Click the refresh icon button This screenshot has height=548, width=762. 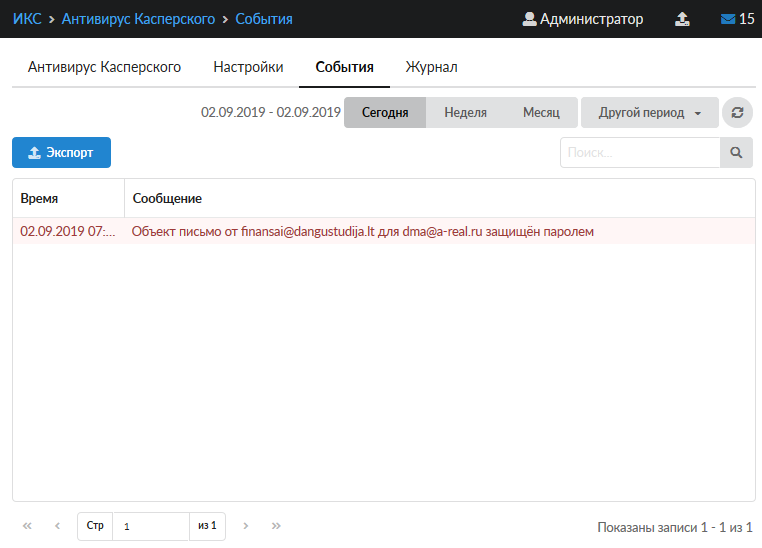point(737,113)
